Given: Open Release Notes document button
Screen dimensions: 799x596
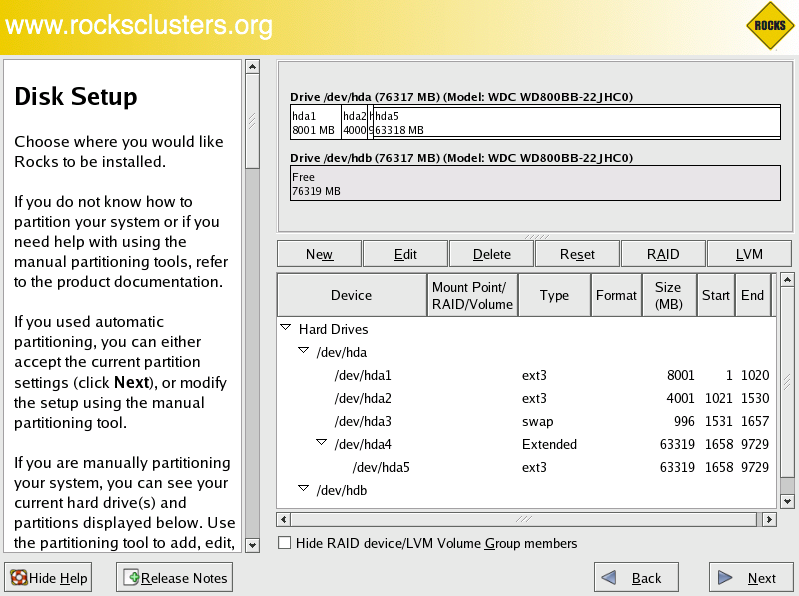Looking at the screenshot, I should [175, 577].
